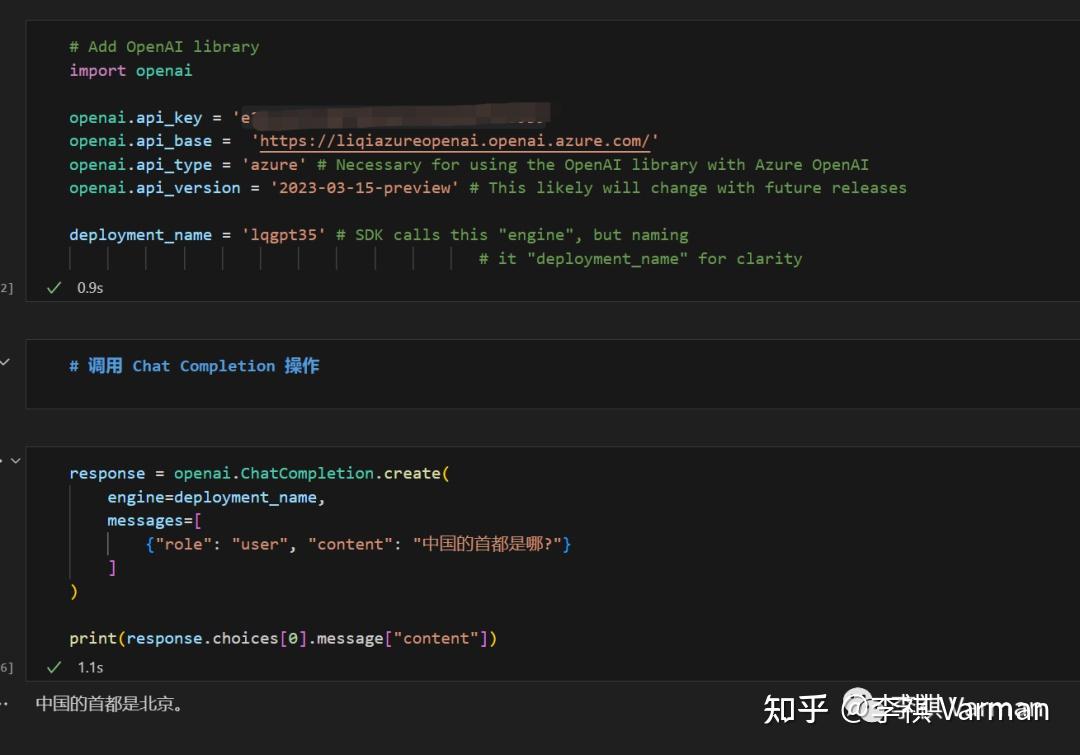Collapse the 调用 Chat Completion markdown cell

(x=4, y=362)
